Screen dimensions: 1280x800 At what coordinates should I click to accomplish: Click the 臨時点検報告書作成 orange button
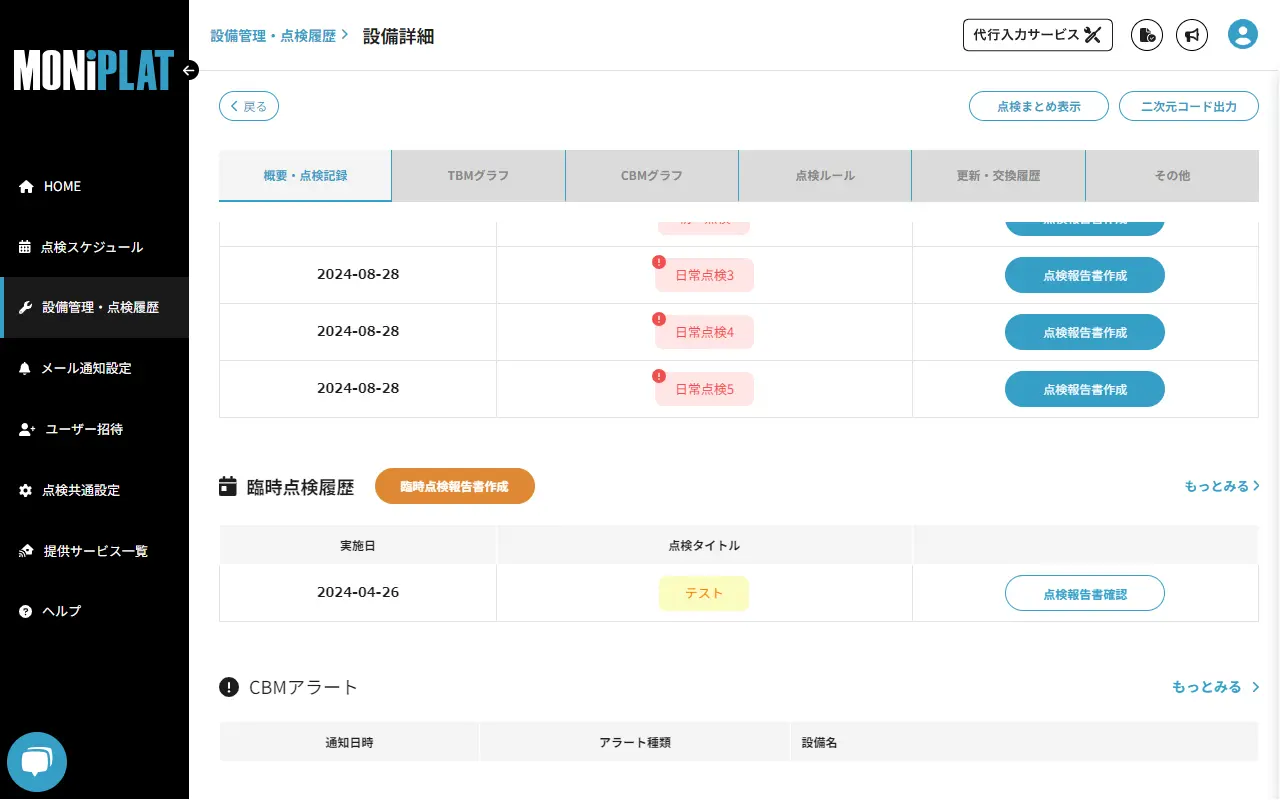coord(455,486)
